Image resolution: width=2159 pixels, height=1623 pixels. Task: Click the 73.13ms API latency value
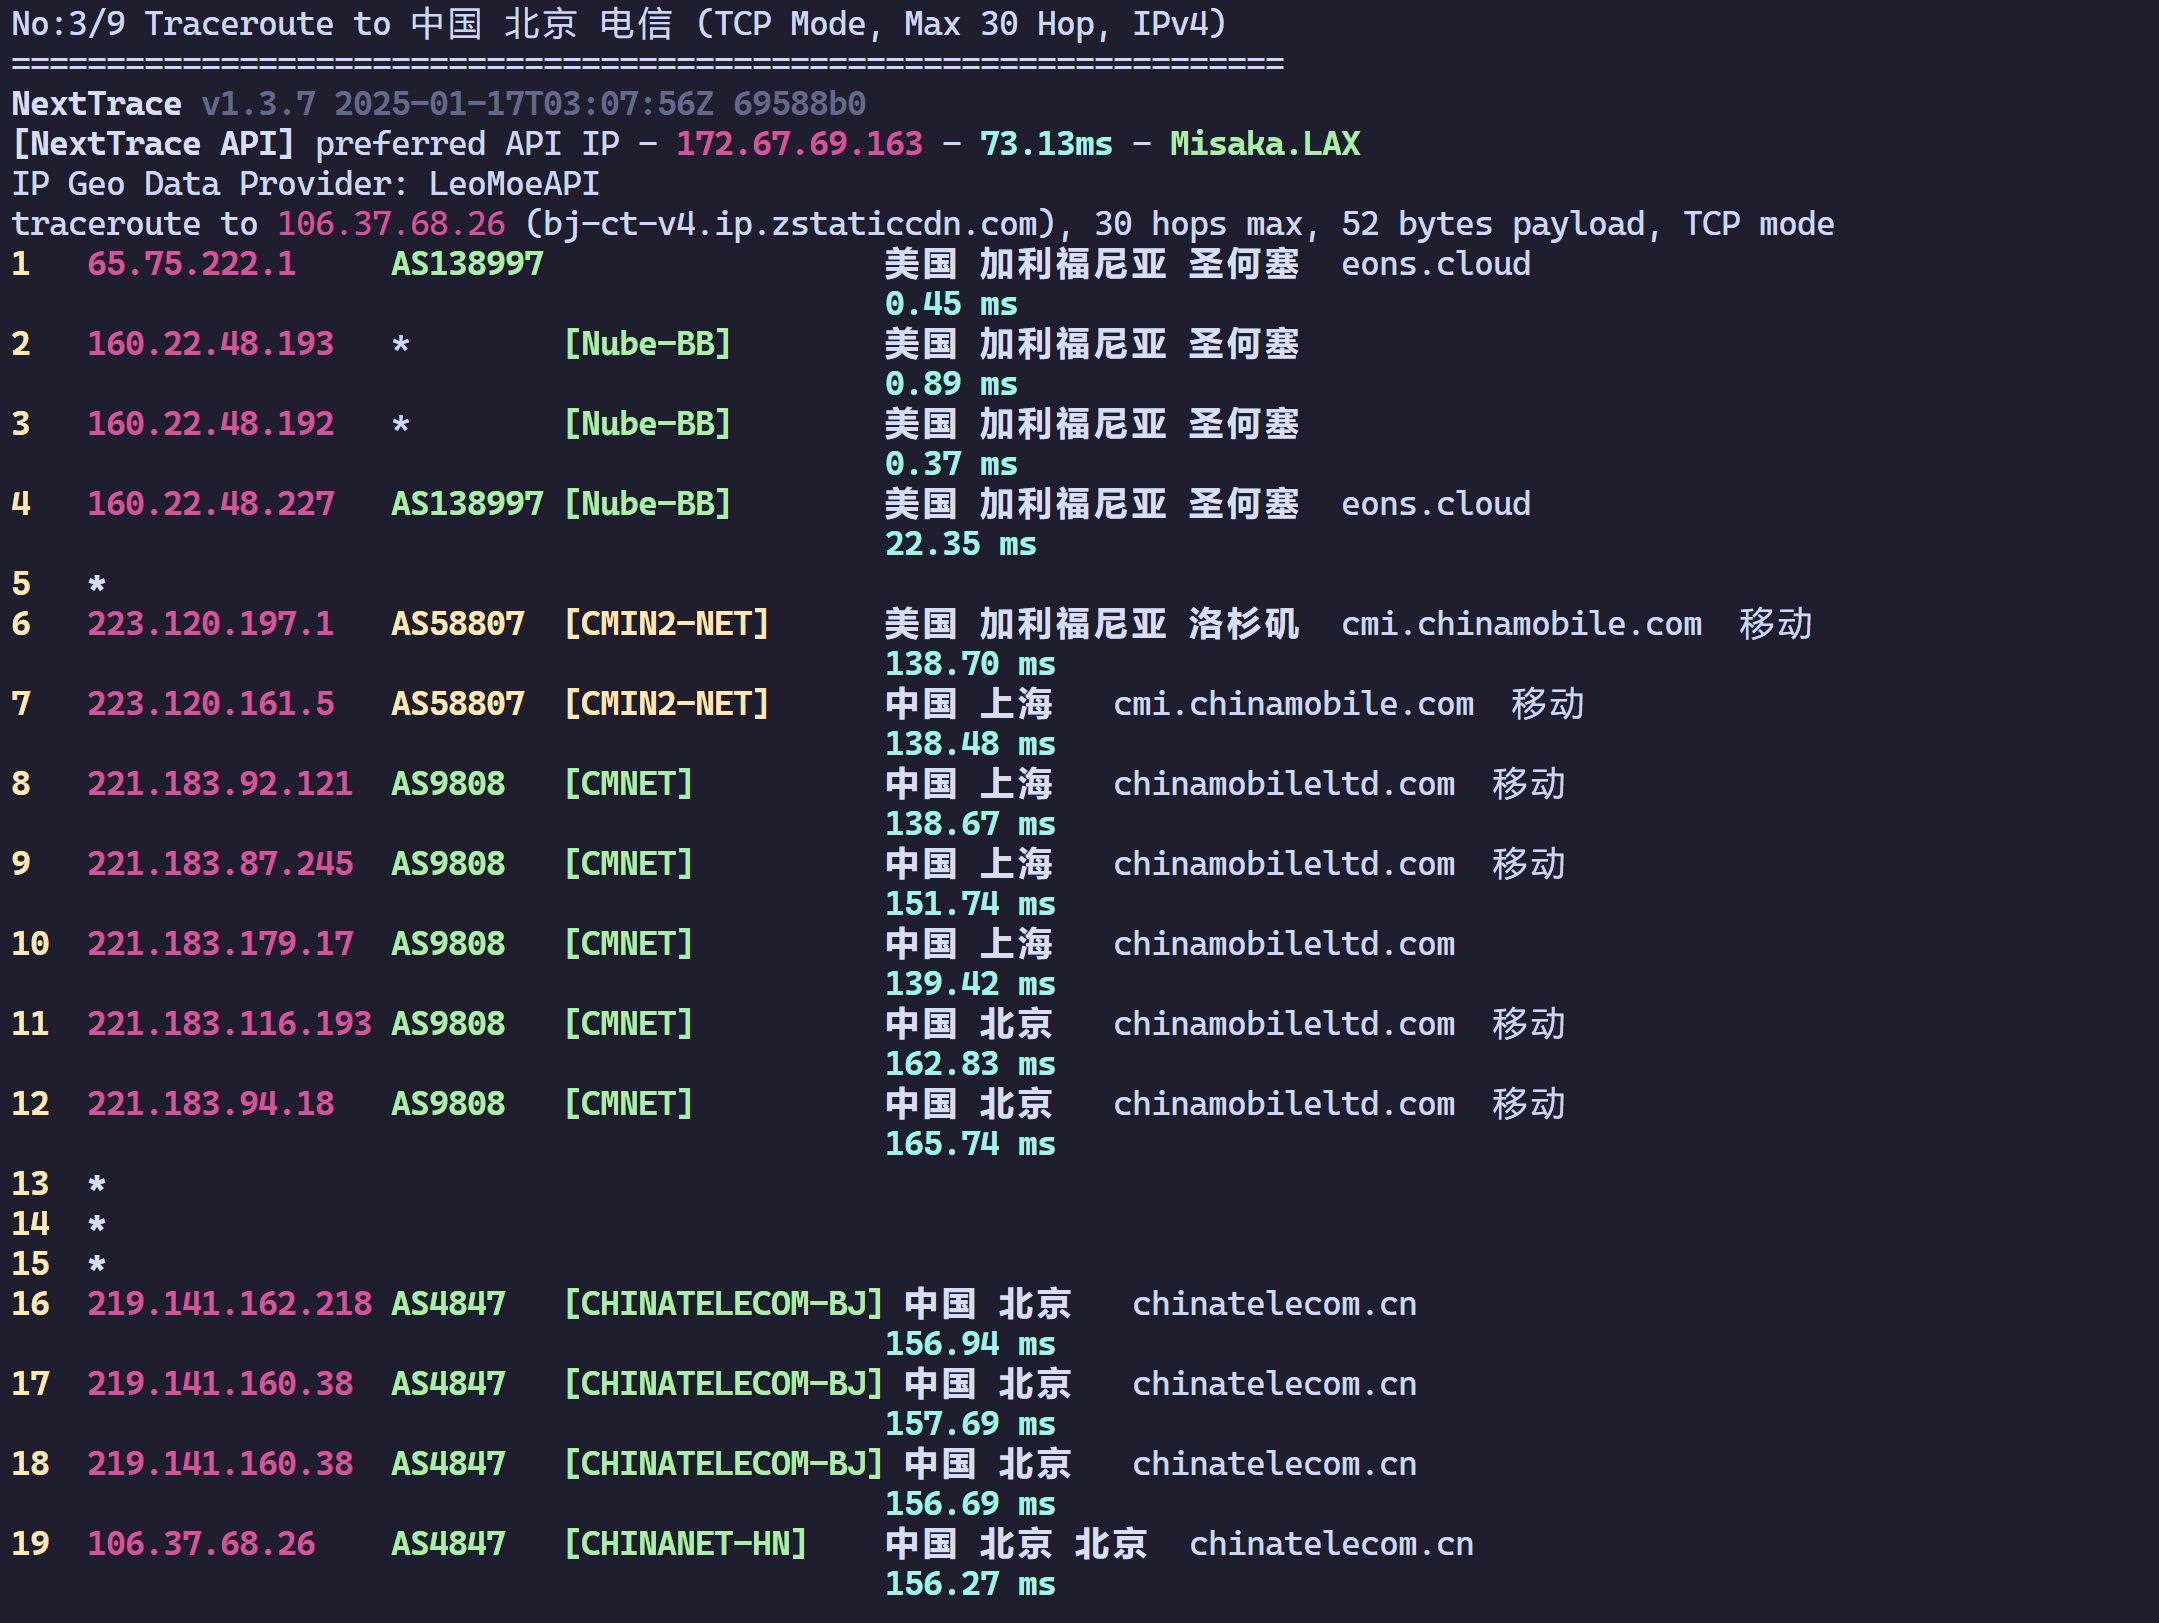[x=1046, y=144]
